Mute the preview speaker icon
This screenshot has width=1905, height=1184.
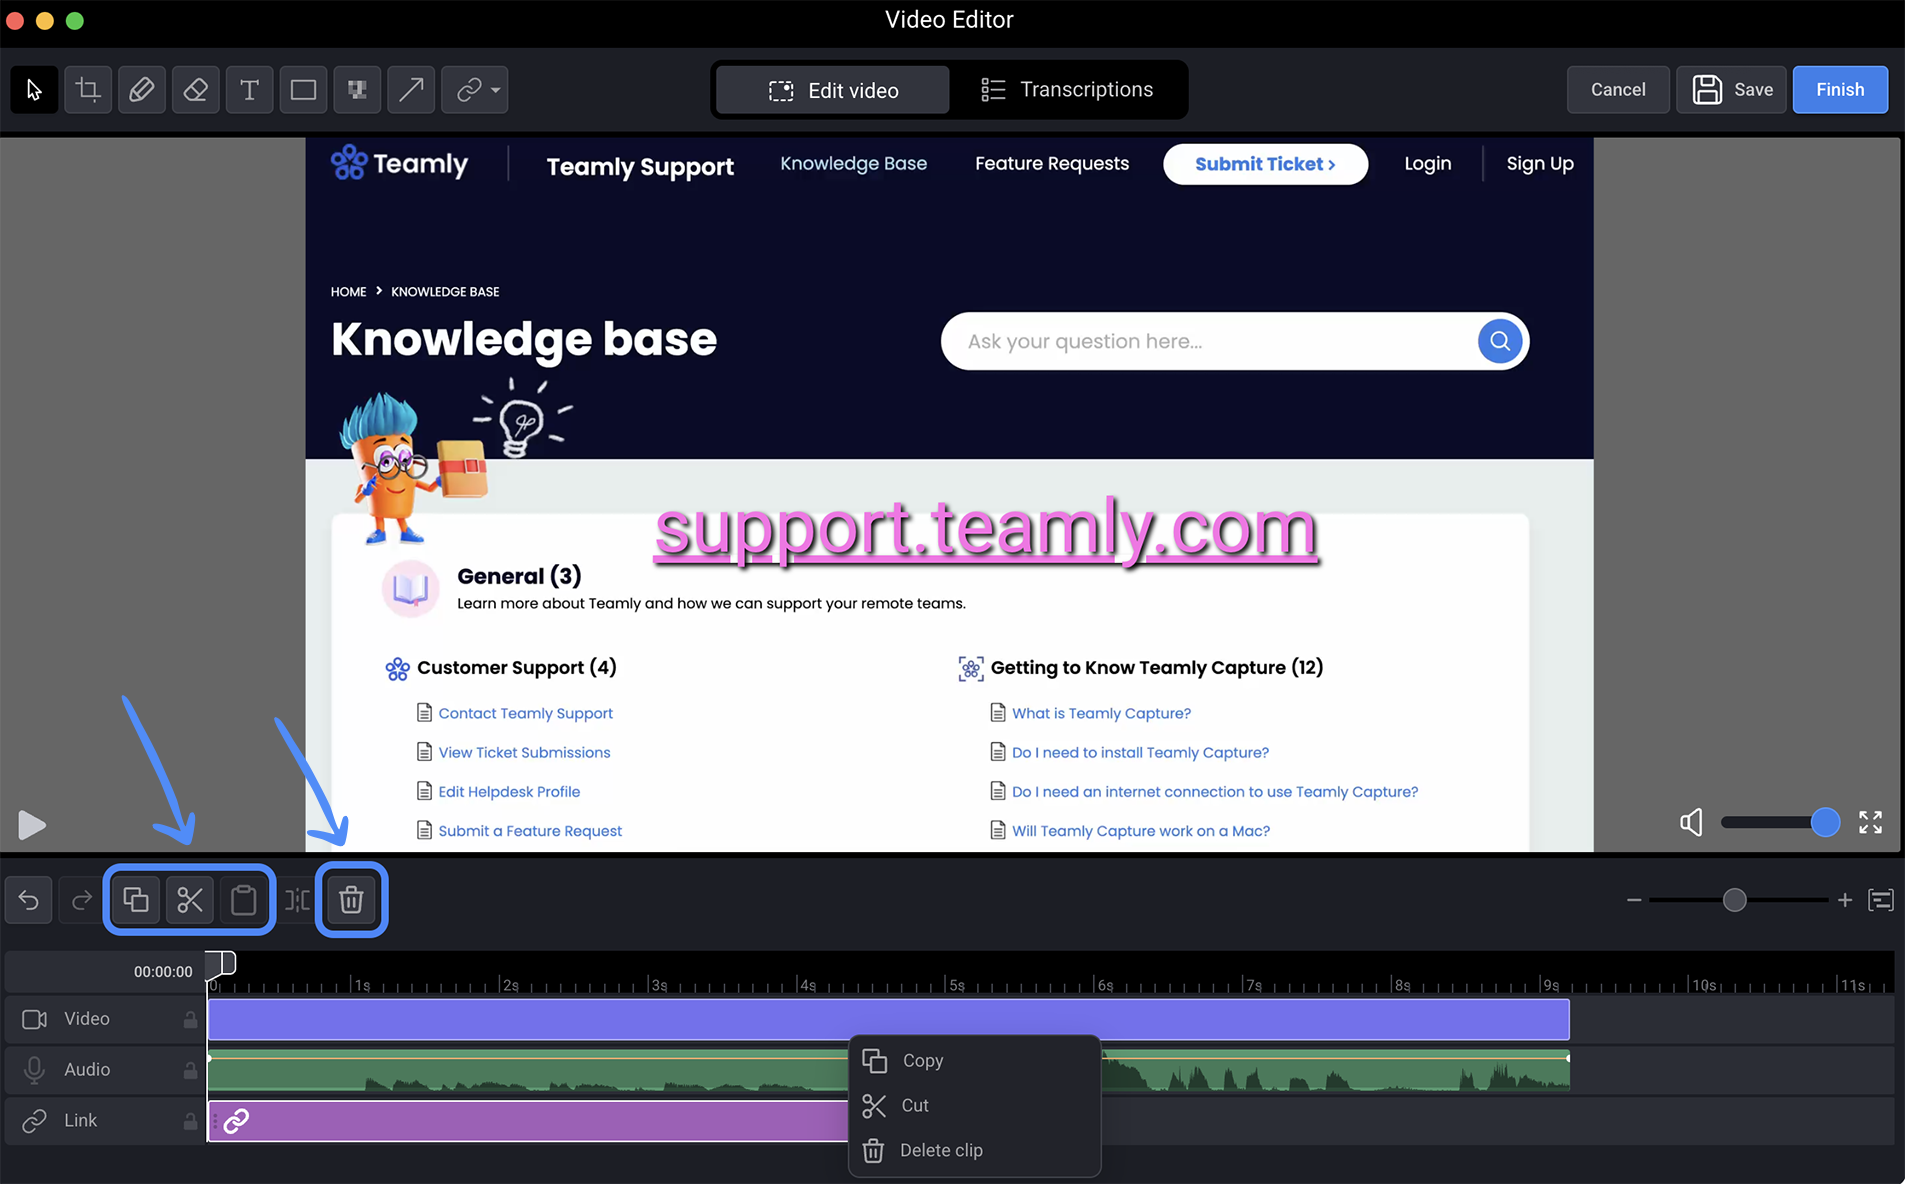tap(1691, 823)
